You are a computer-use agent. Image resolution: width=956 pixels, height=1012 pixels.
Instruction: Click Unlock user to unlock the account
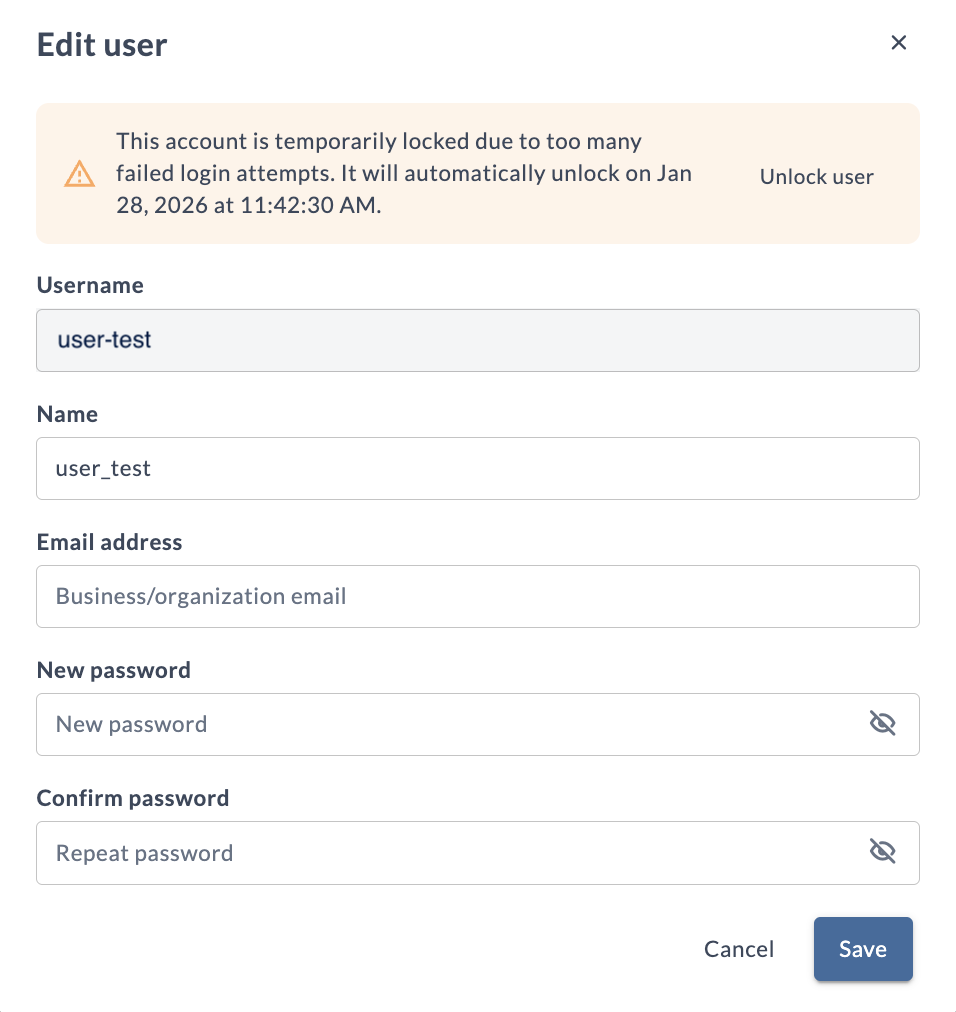[x=816, y=176]
